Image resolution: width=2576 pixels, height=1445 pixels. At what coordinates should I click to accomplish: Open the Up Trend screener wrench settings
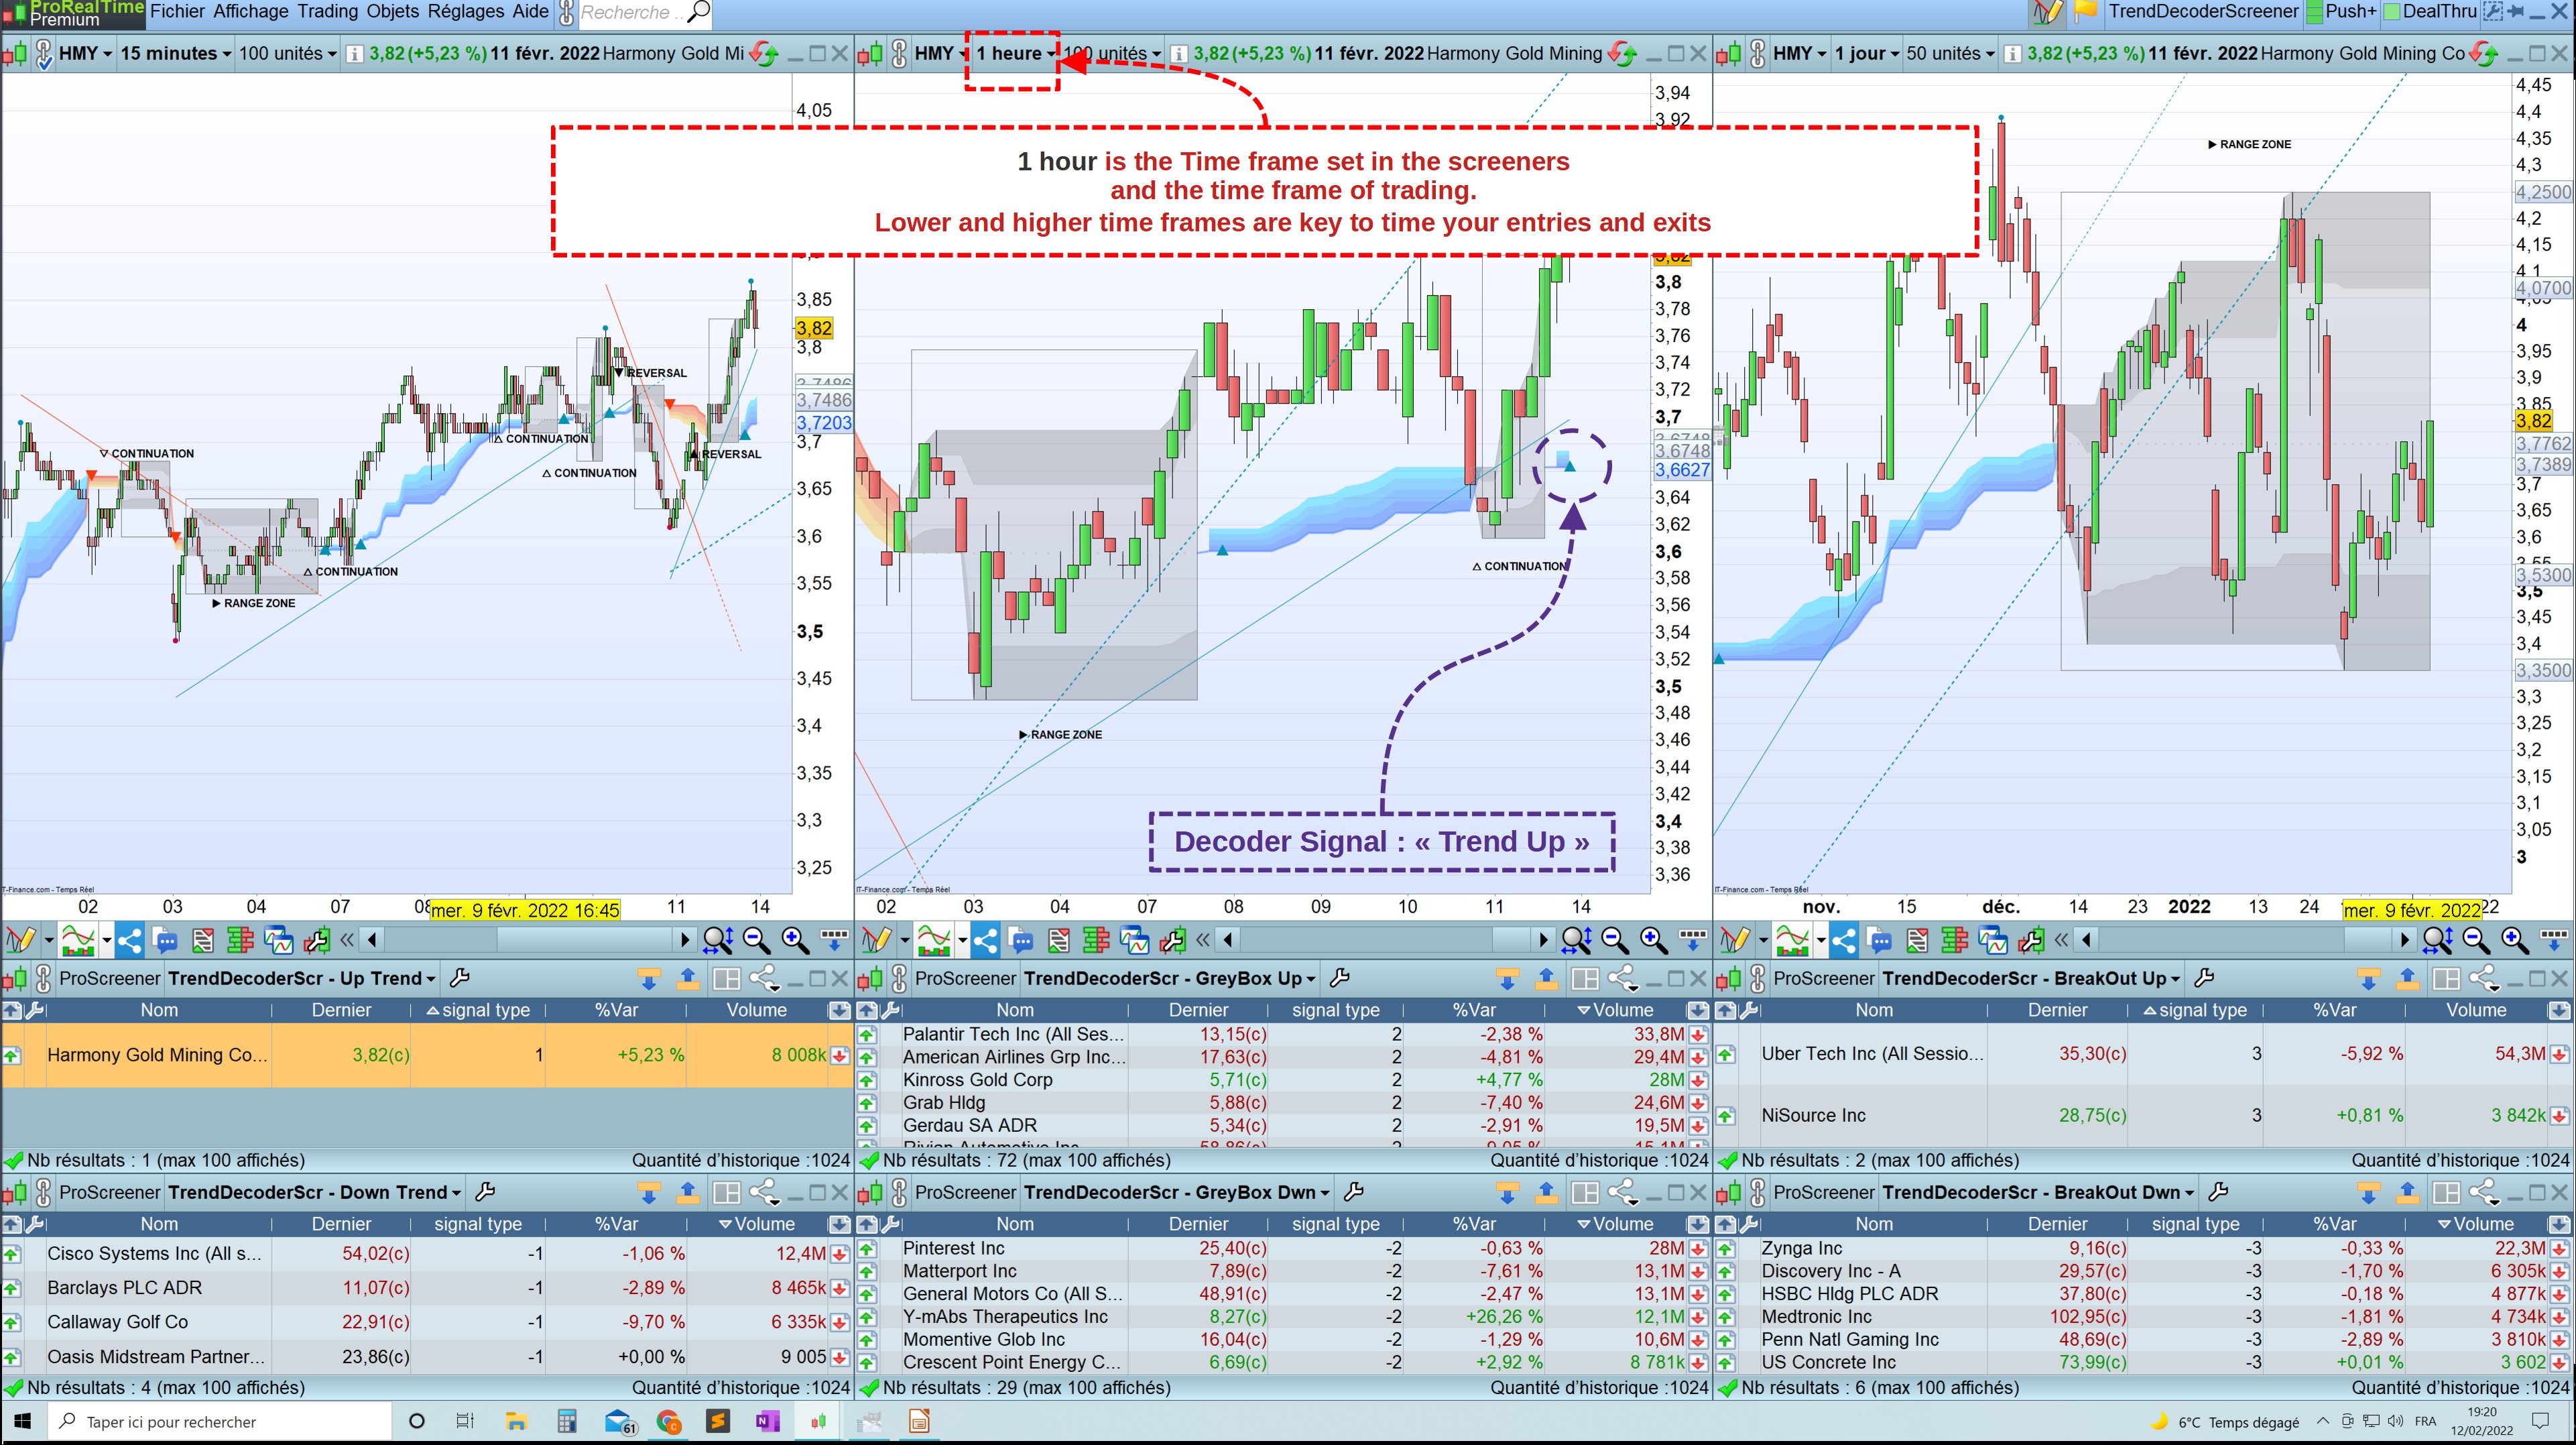[x=460, y=978]
